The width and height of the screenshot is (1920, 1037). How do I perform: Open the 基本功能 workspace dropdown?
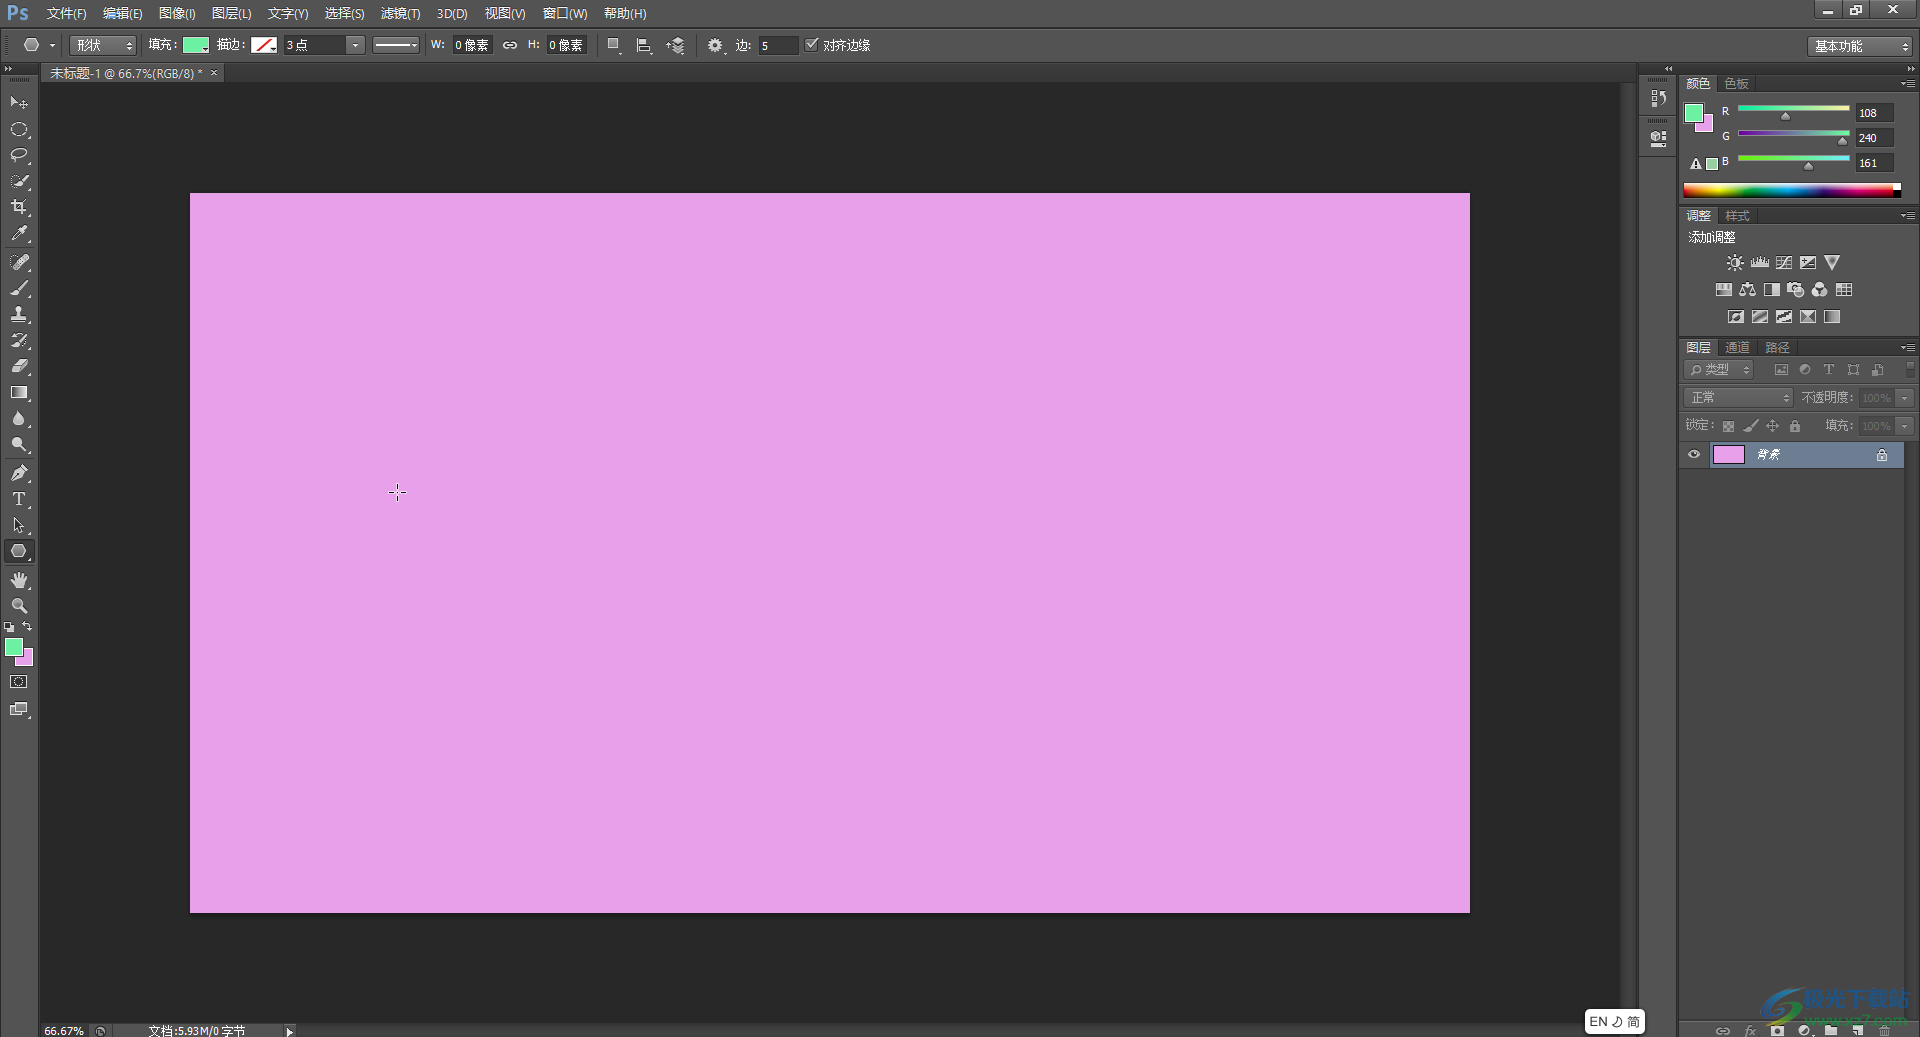(1860, 46)
